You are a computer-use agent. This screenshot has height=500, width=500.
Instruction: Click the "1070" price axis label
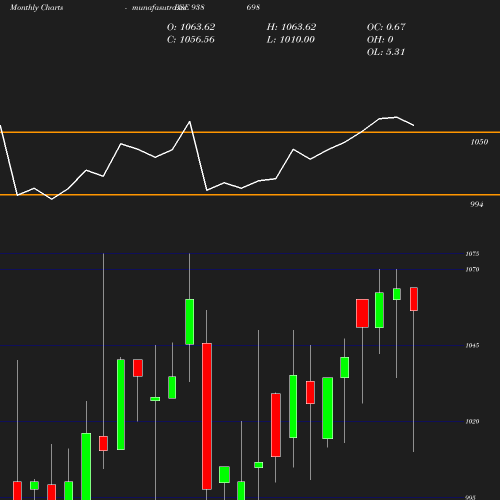(472, 269)
